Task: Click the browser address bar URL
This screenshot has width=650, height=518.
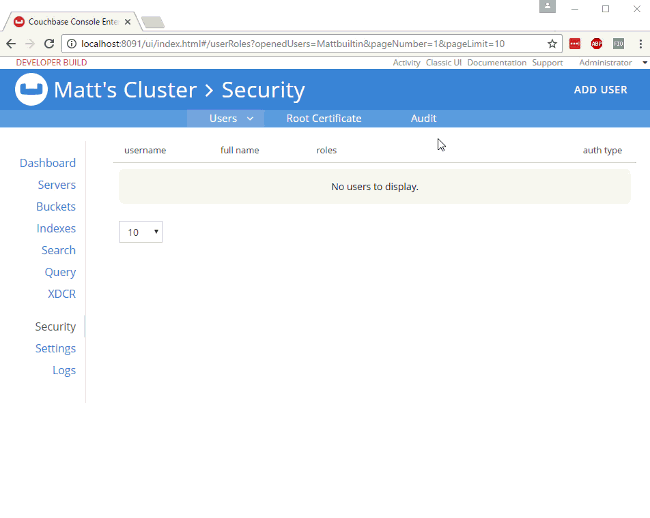Action: [300, 44]
